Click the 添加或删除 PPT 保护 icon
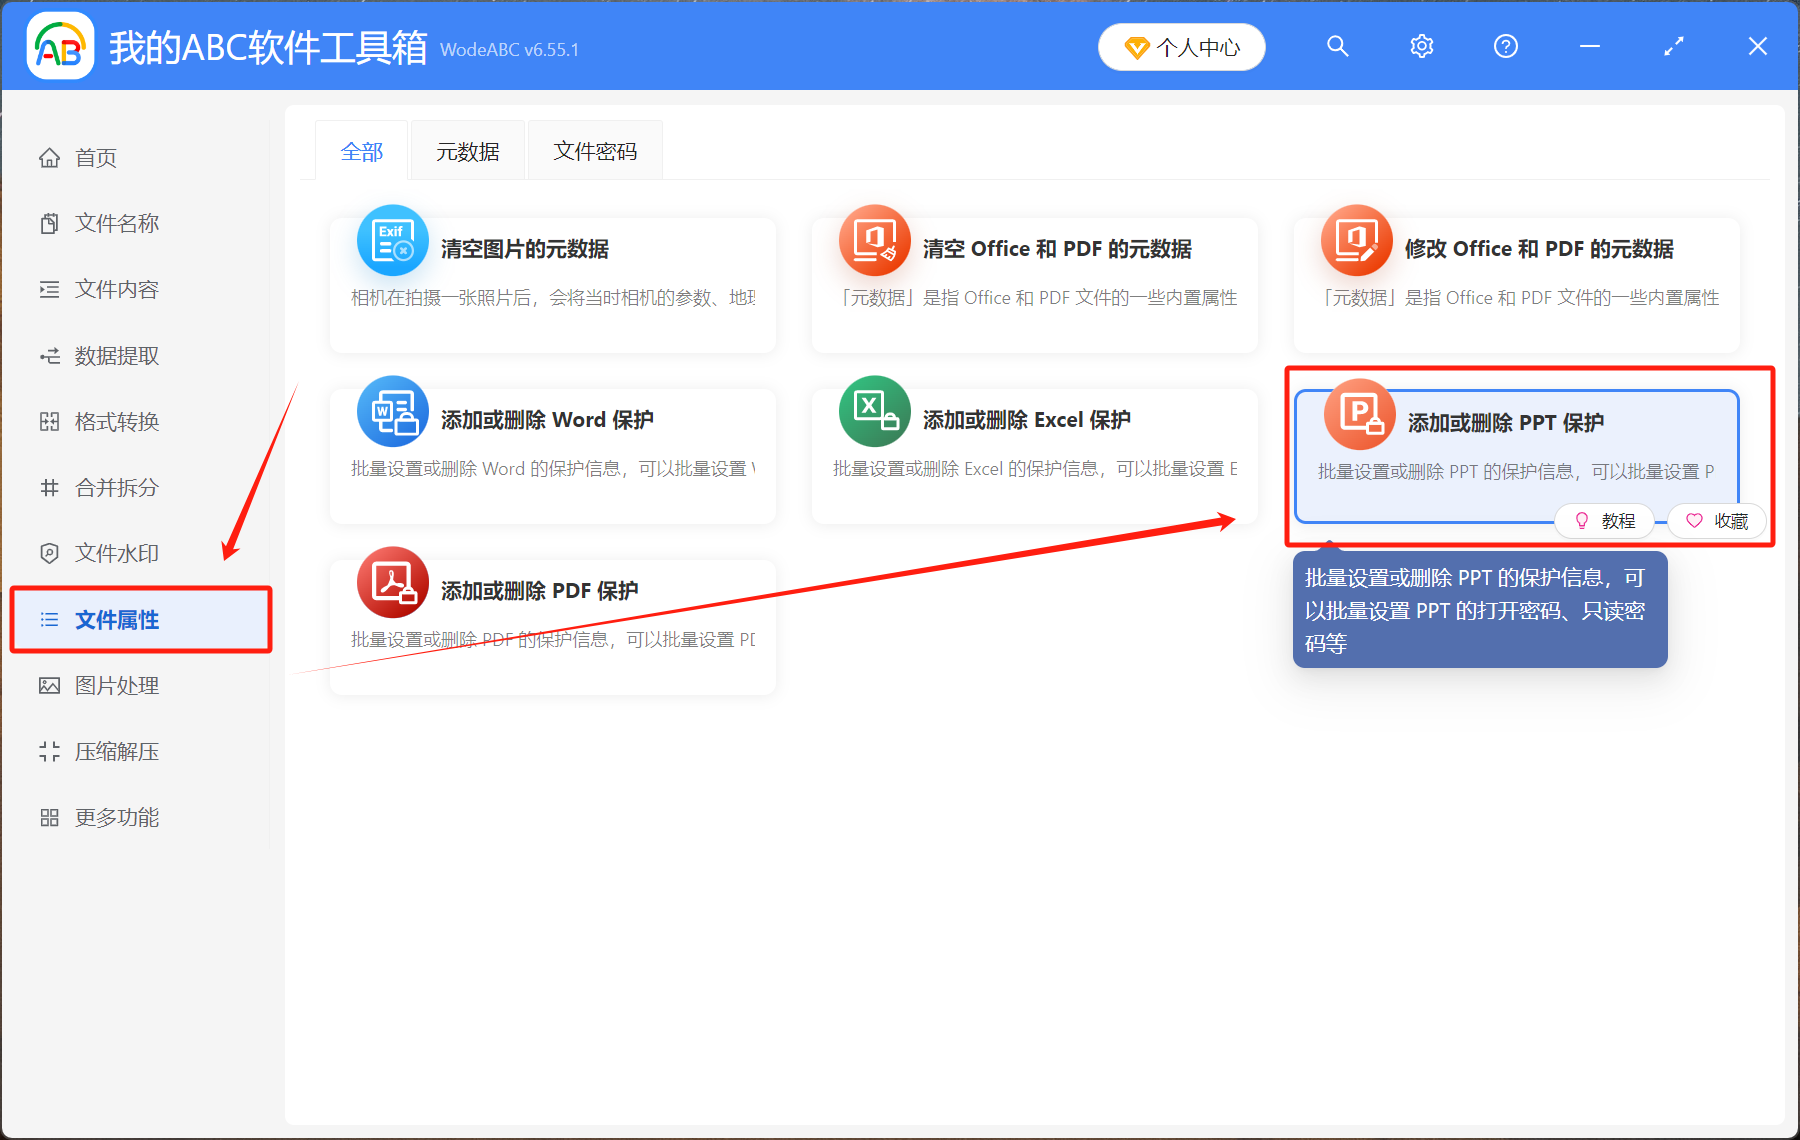This screenshot has width=1800, height=1140. point(1358,414)
